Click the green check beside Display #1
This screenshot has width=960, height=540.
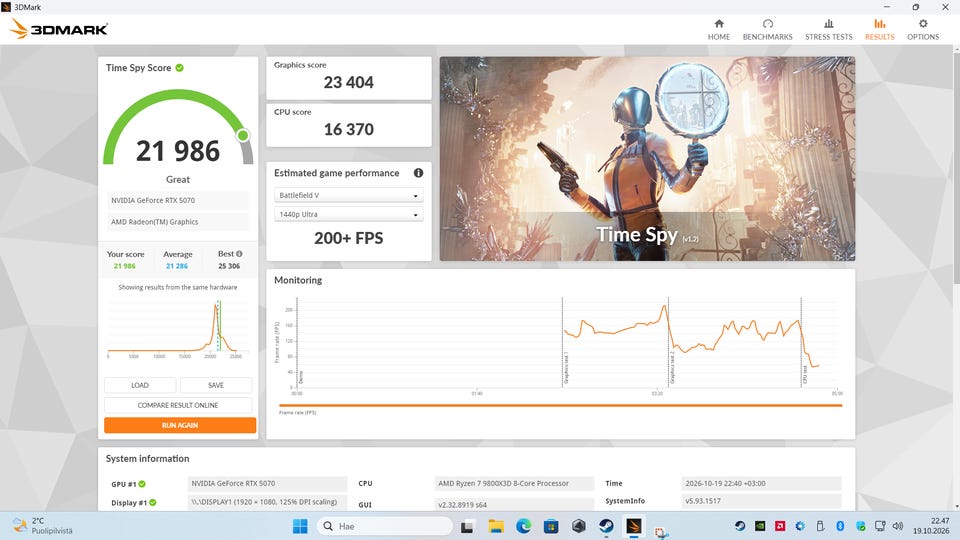[152, 503]
